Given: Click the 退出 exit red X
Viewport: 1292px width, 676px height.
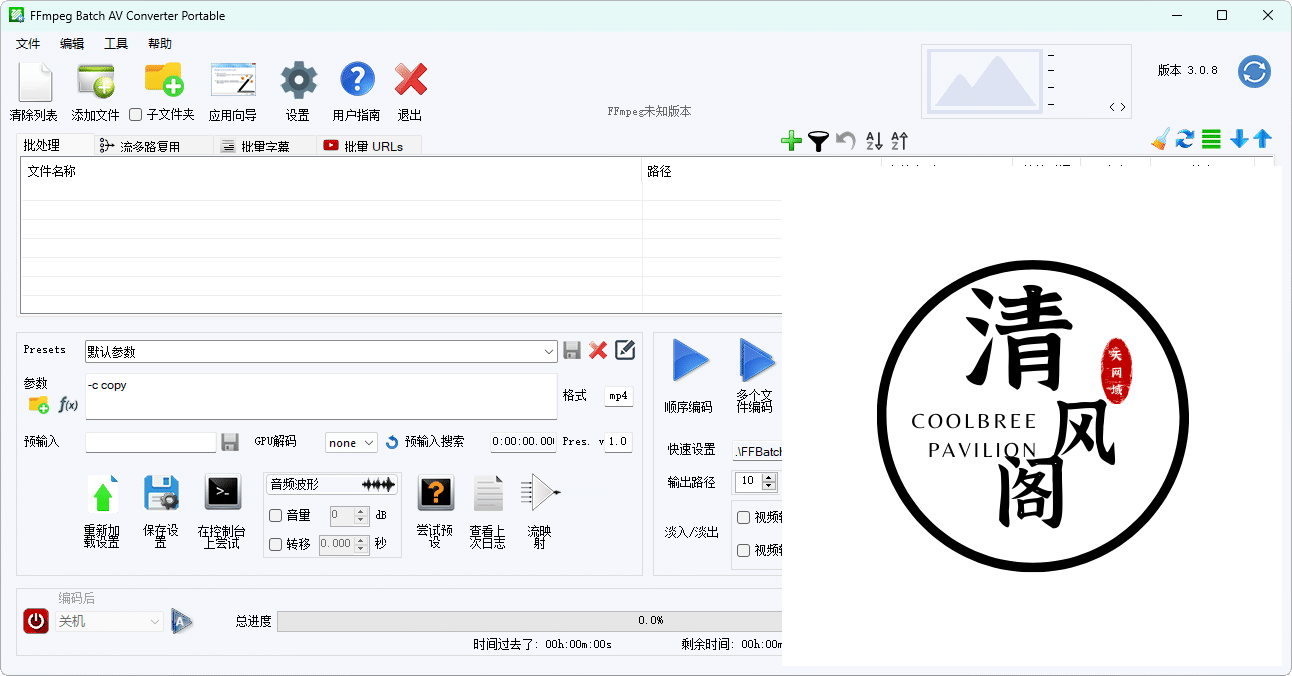Looking at the screenshot, I should [410, 80].
